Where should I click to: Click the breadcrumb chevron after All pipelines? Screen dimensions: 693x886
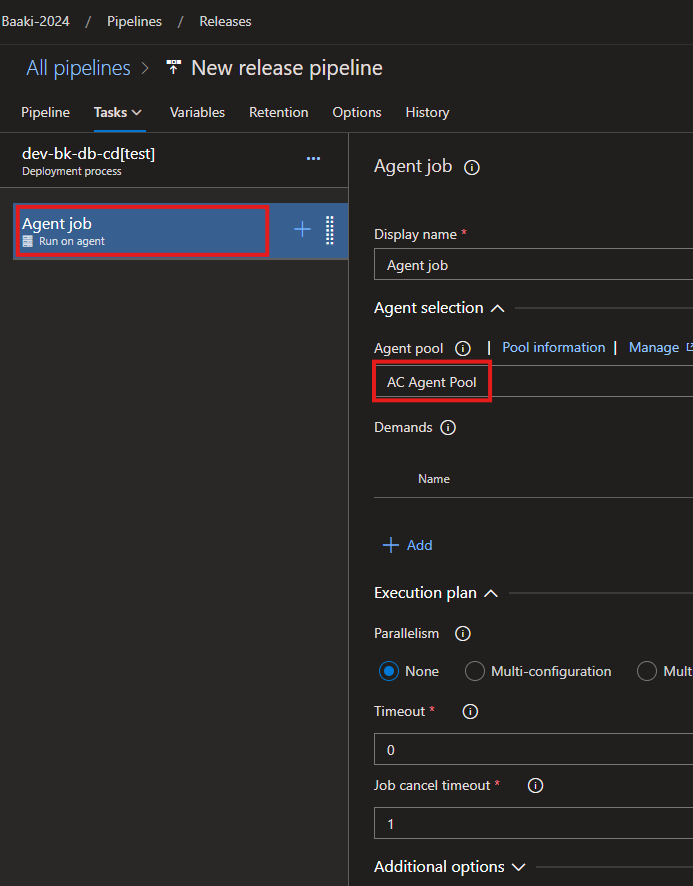point(145,68)
